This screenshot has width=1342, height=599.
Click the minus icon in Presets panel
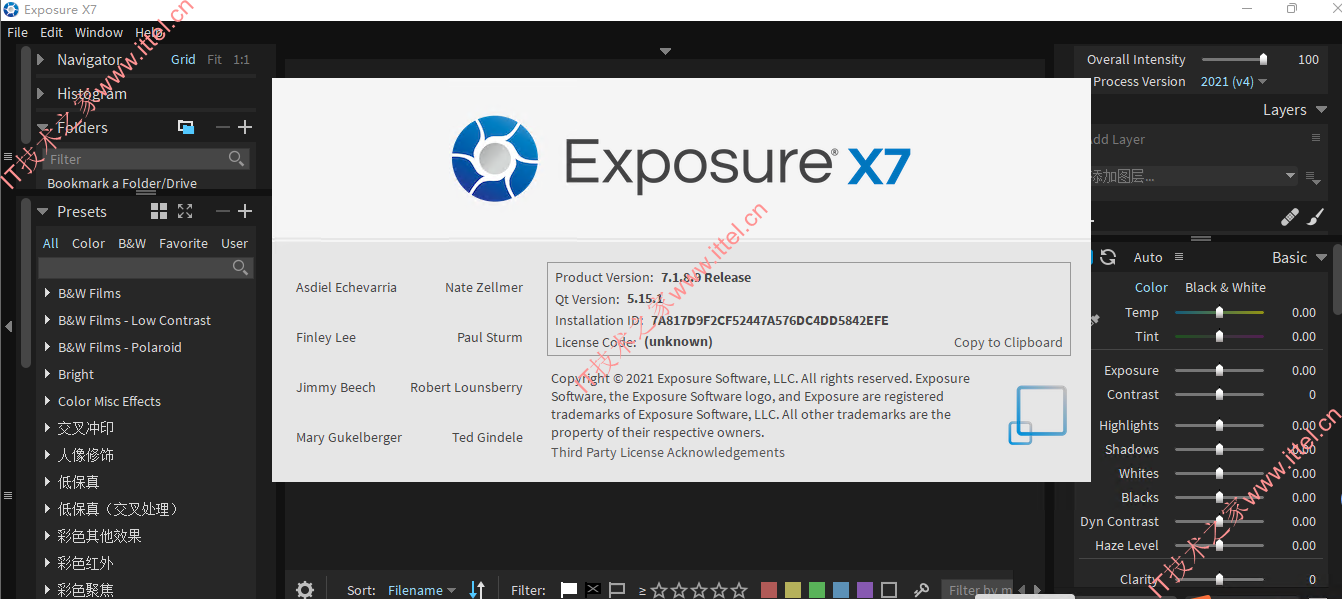(x=222, y=211)
